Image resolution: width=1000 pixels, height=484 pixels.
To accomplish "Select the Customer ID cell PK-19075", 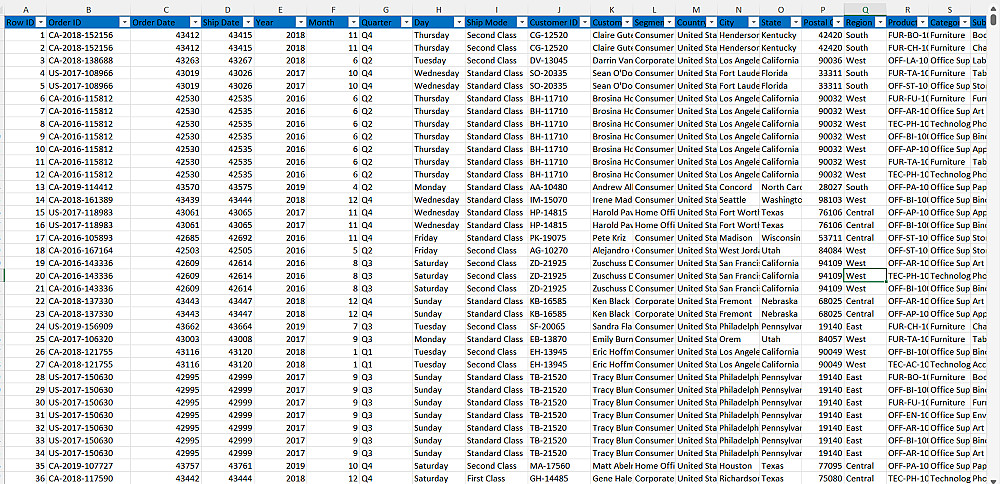I will 558,238.
